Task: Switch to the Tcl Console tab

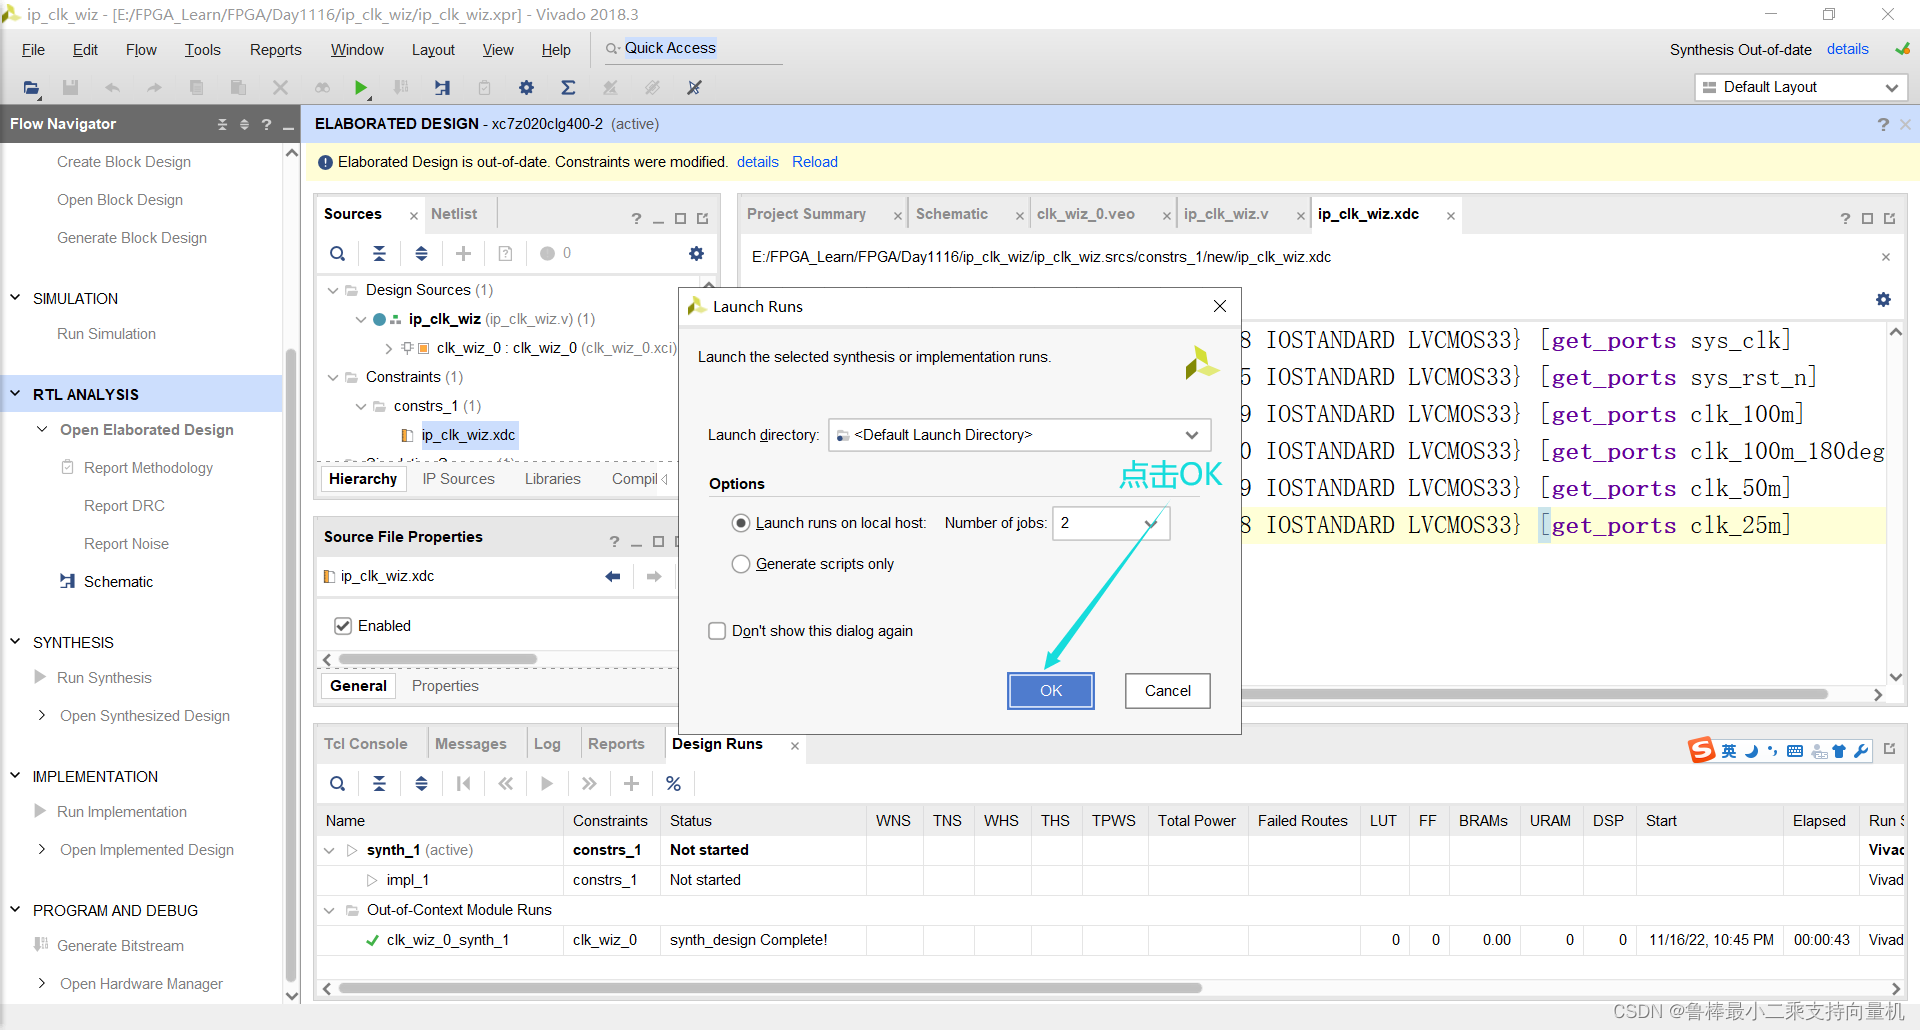Action: pyautogui.click(x=365, y=744)
